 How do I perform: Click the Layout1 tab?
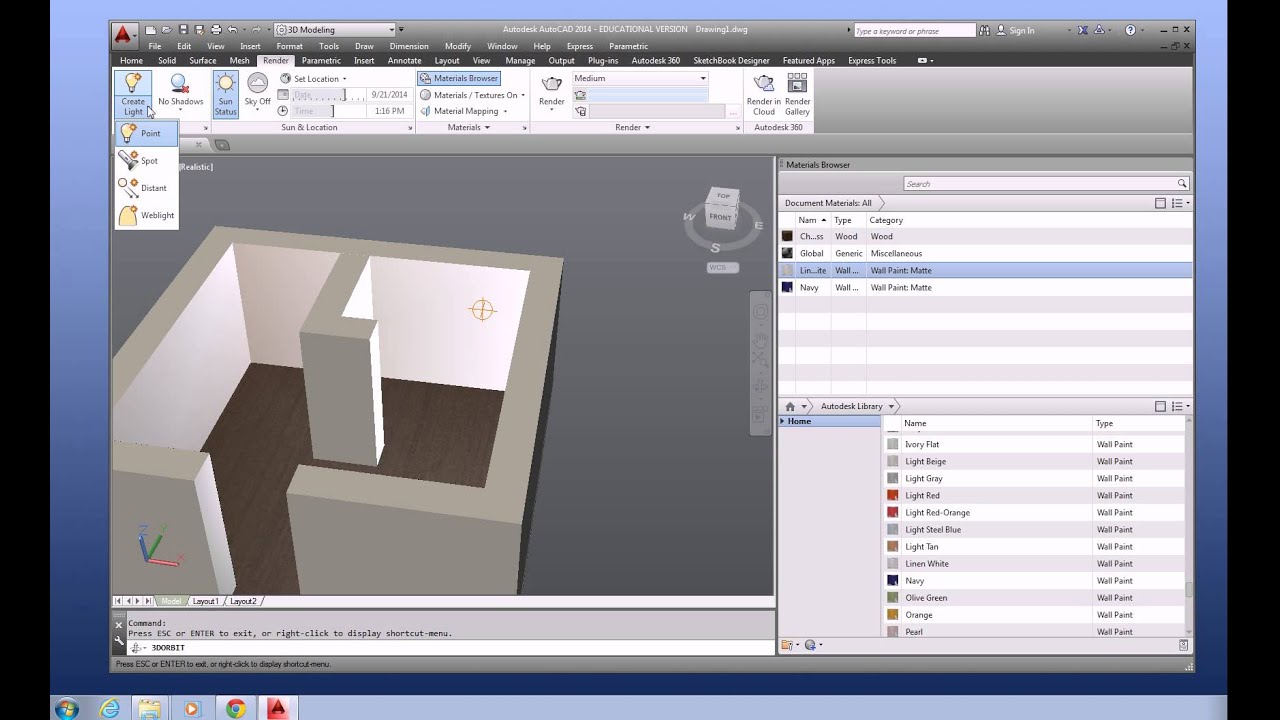206,601
